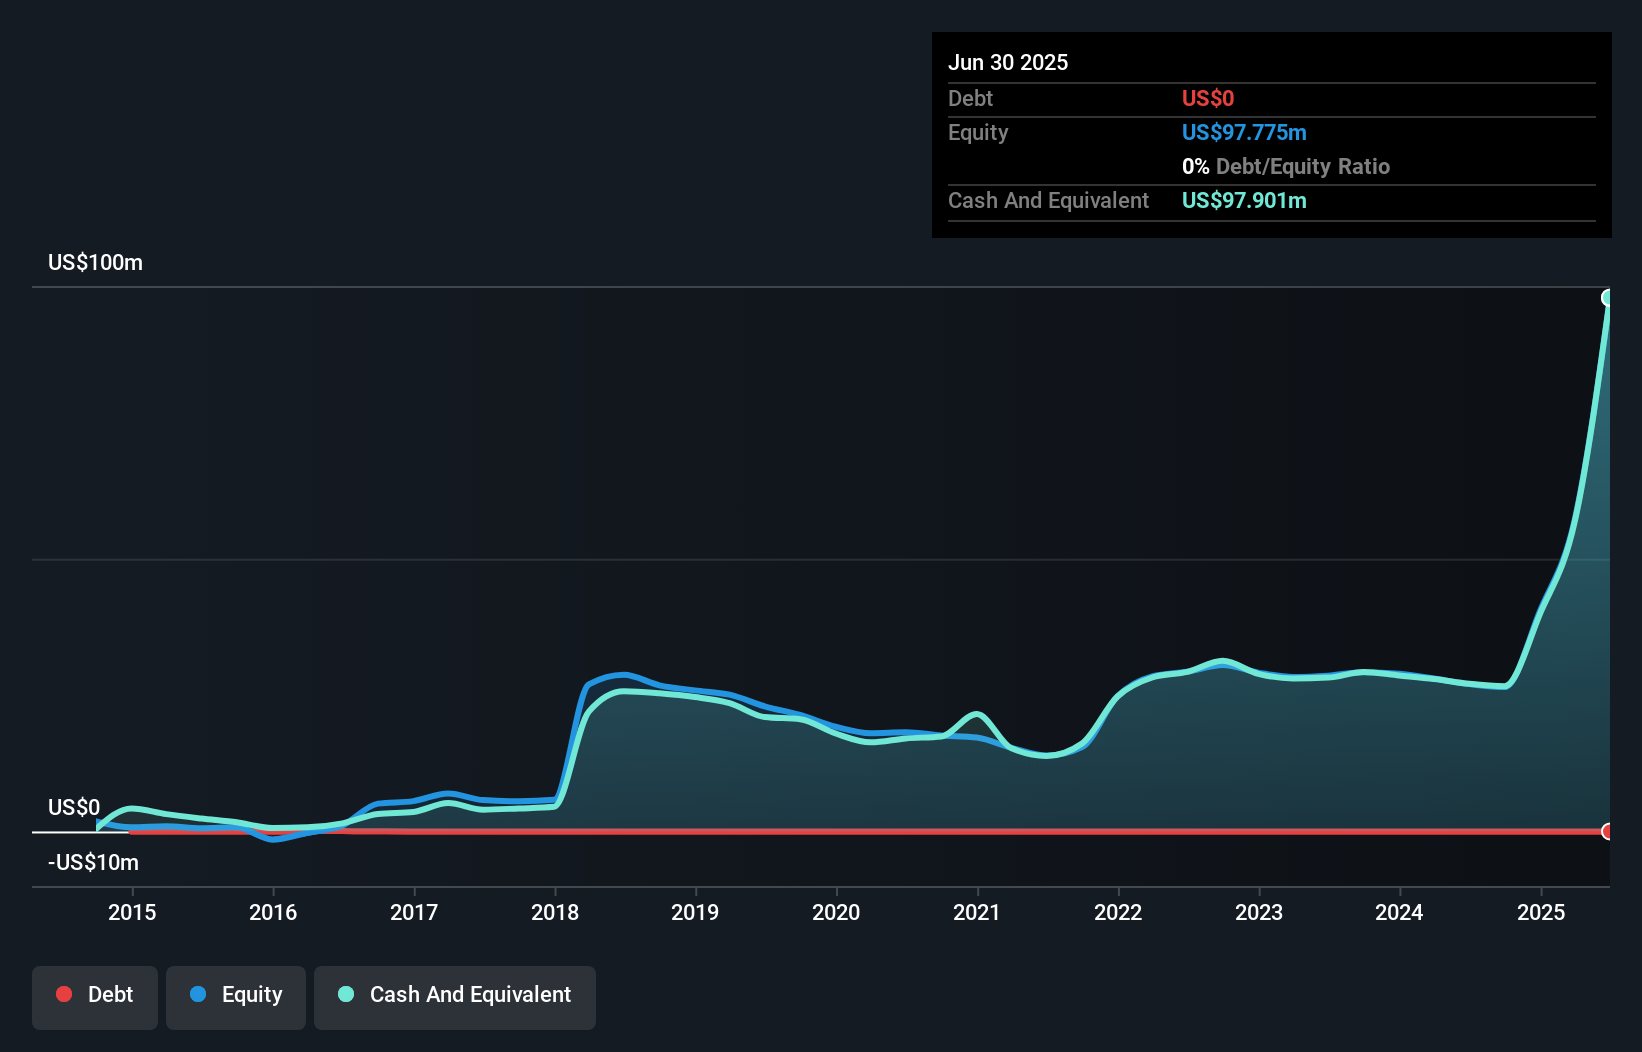Click the teal Cash And Equivalent legend dot
This screenshot has width=1642, height=1052.
coord(345,994)
